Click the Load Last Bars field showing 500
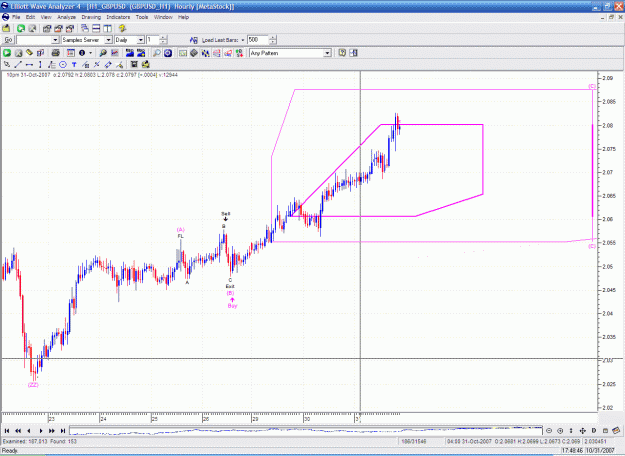This screenshot has height=456, width=625. tap(258, 40)
